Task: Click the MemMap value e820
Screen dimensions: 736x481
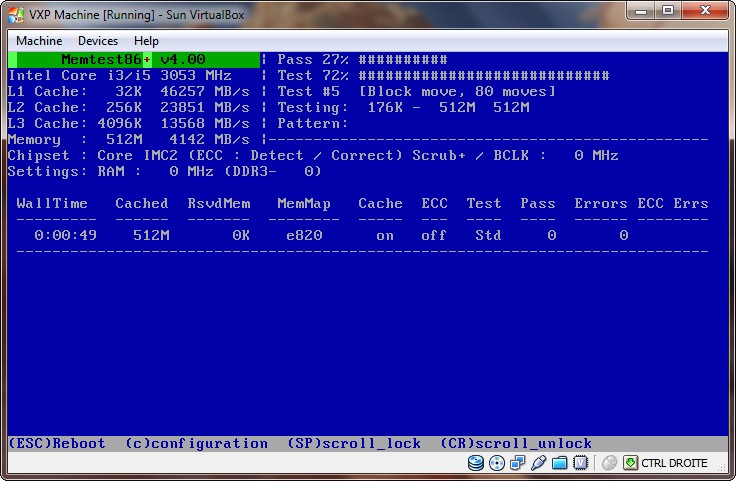Action: [304, 235]
